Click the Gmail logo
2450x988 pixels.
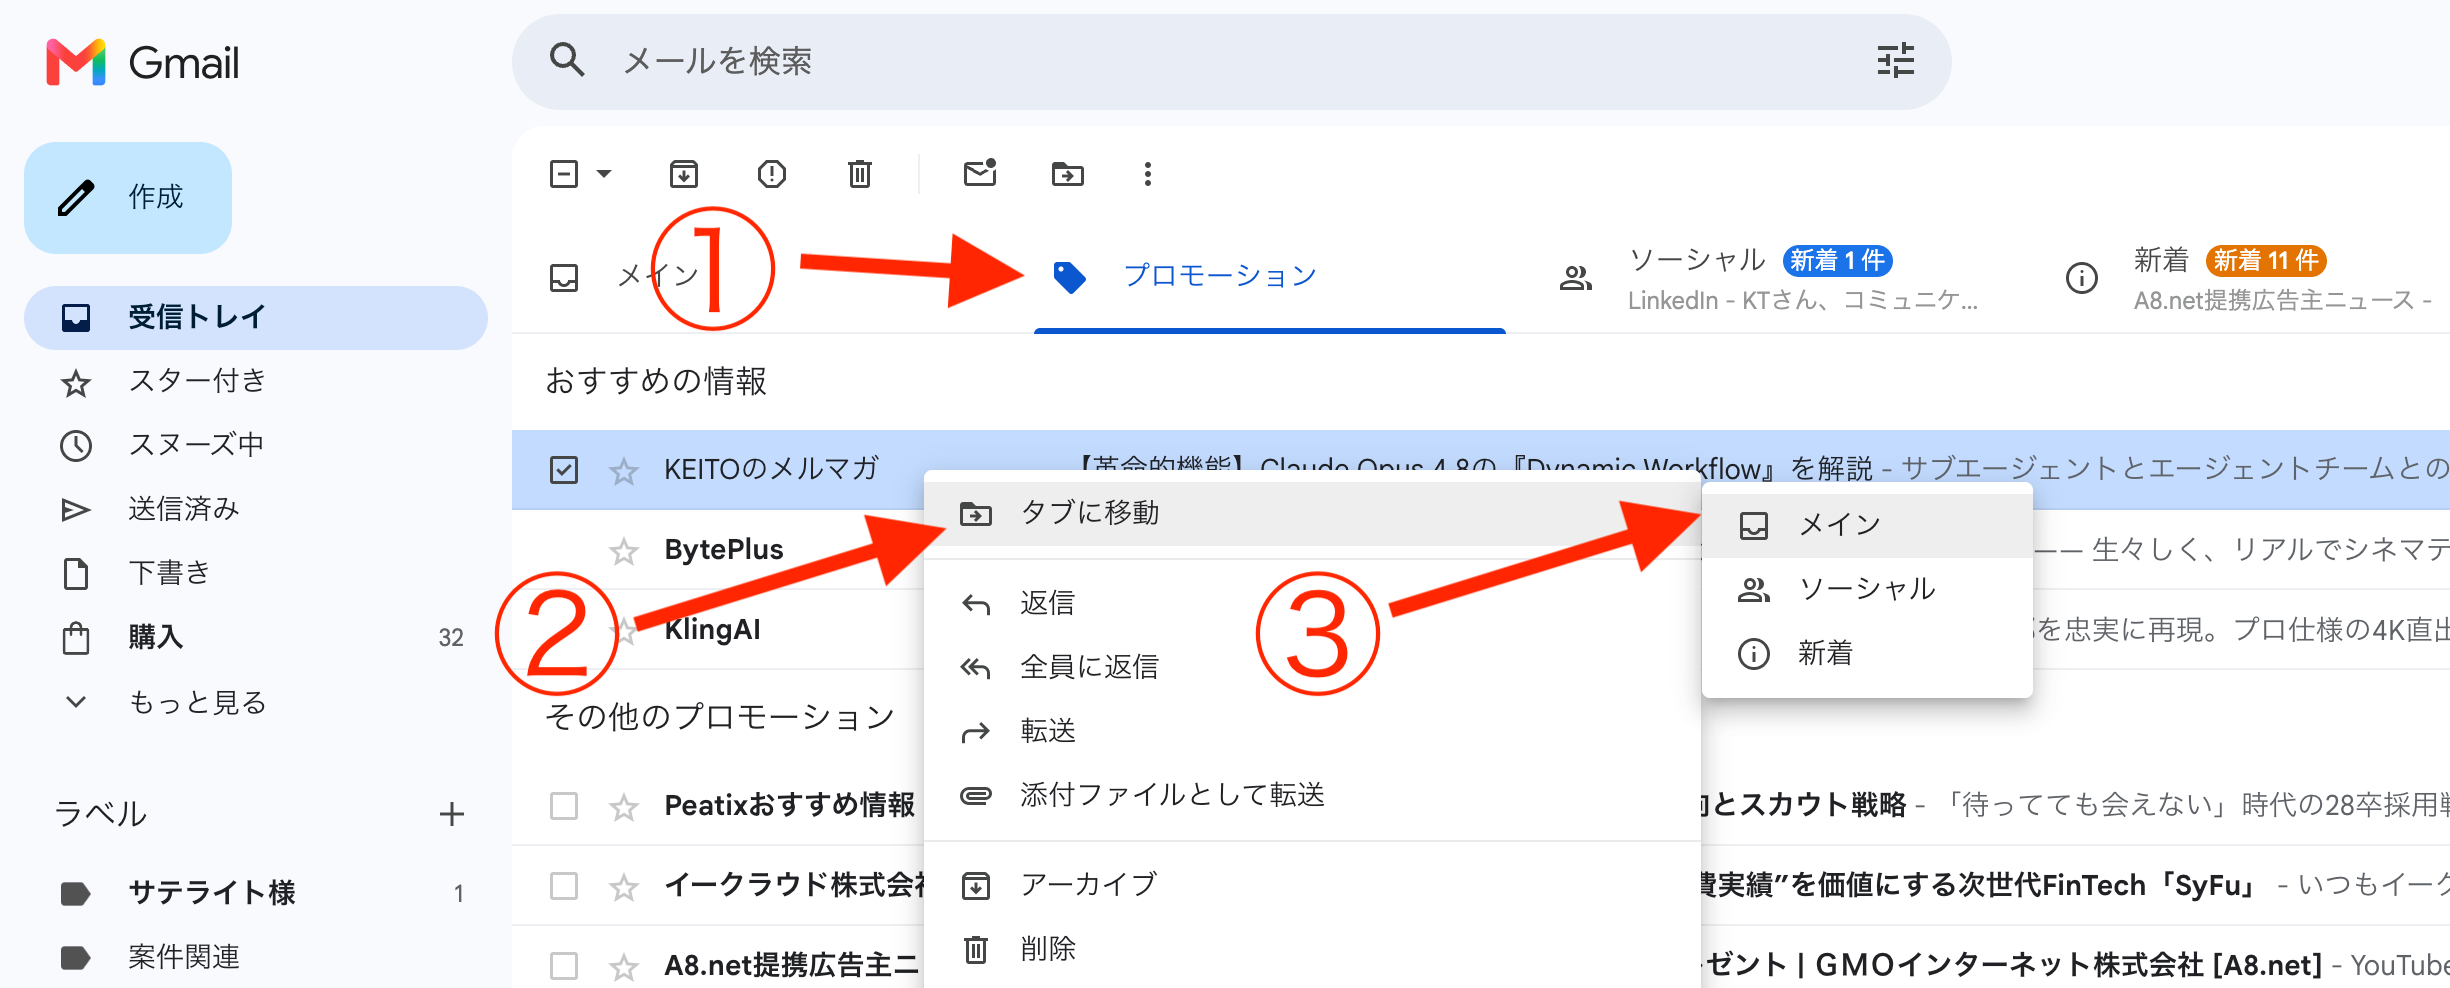tap(142, 62)
